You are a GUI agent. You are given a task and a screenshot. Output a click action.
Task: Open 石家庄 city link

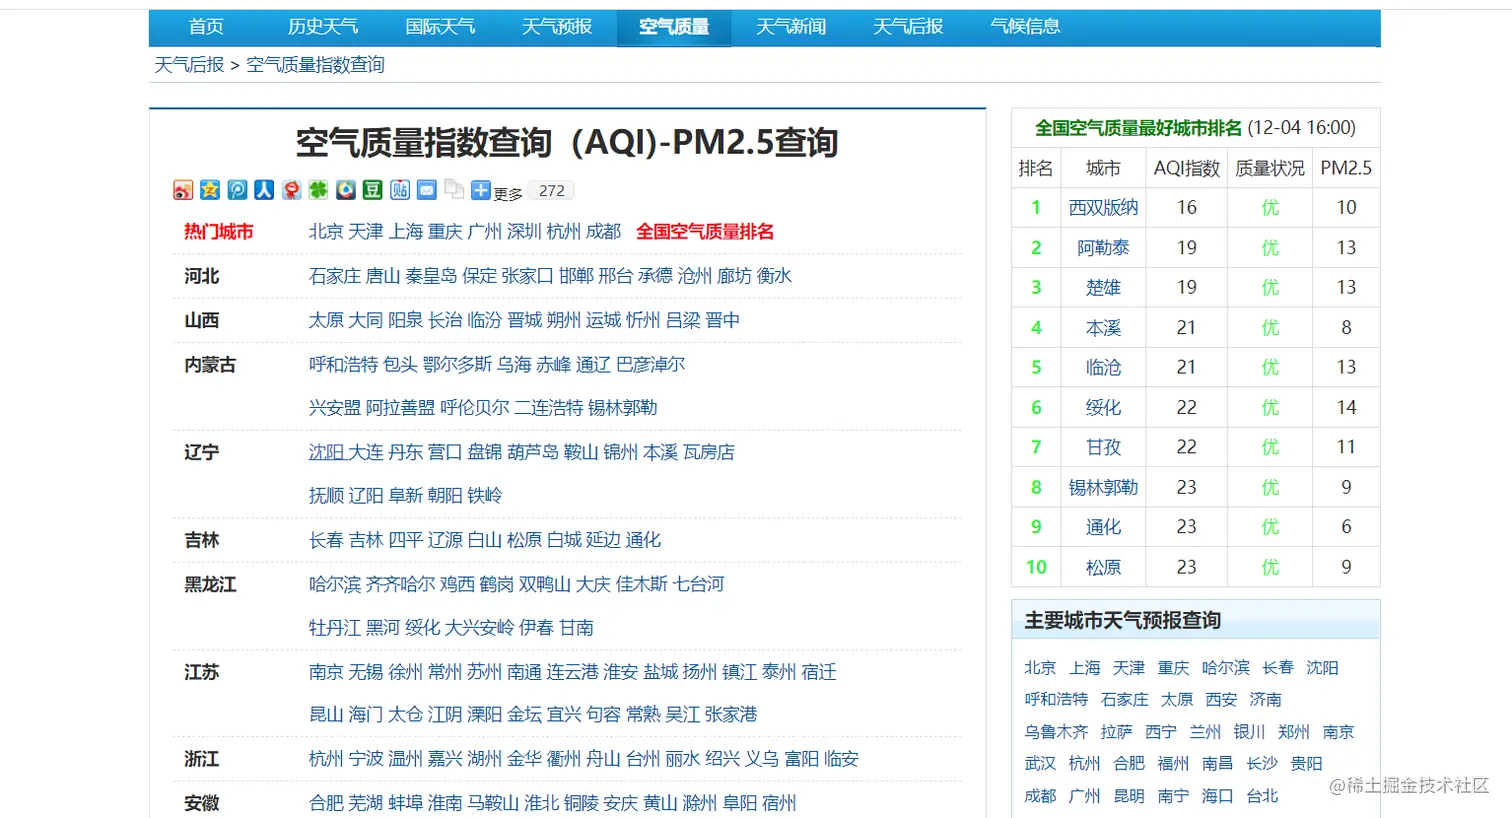(x=335, y=276)
